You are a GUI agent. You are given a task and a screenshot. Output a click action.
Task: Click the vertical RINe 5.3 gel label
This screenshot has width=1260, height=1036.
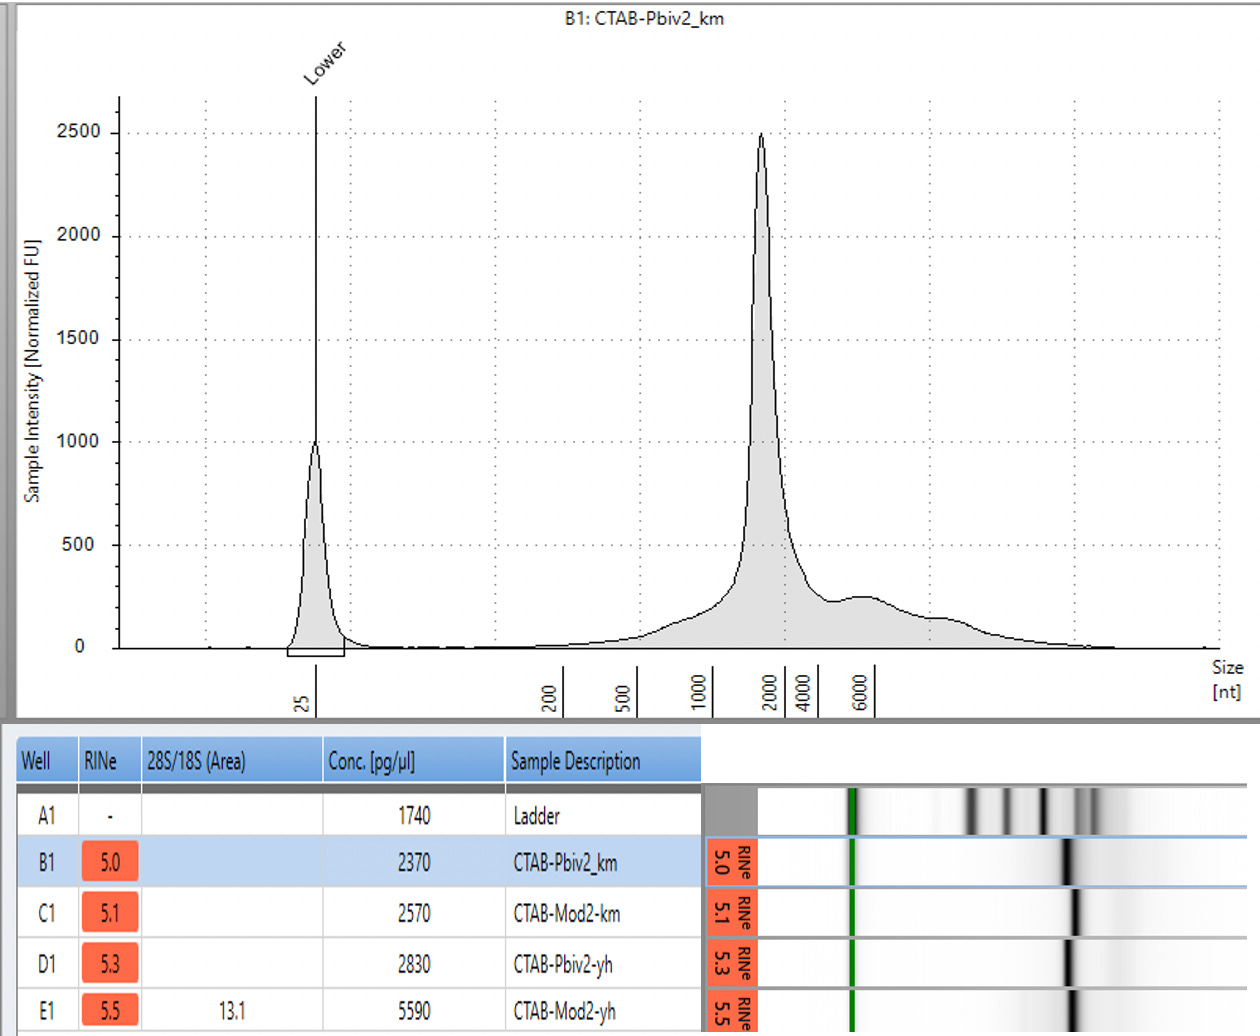click(x=732, y=963)
